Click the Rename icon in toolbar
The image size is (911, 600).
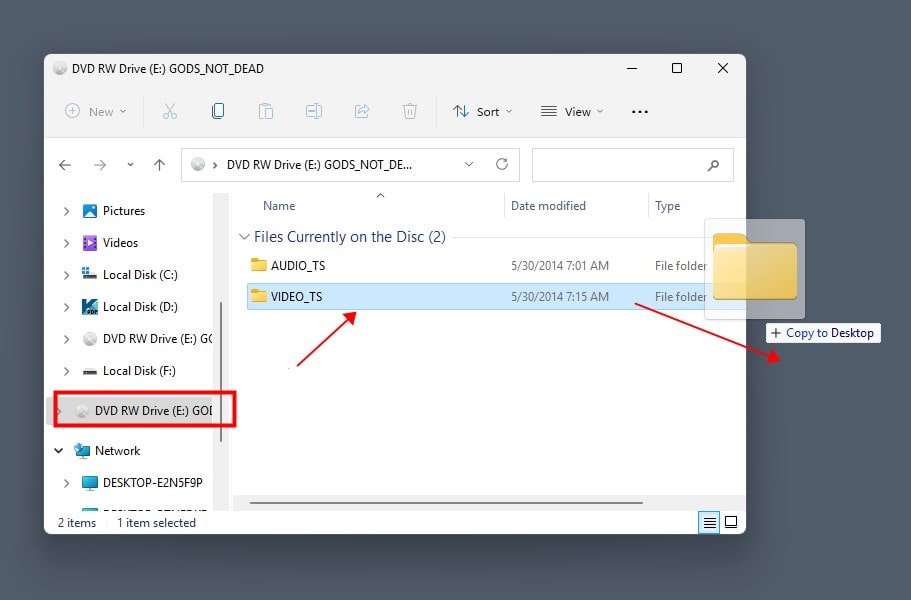(313, 111)
